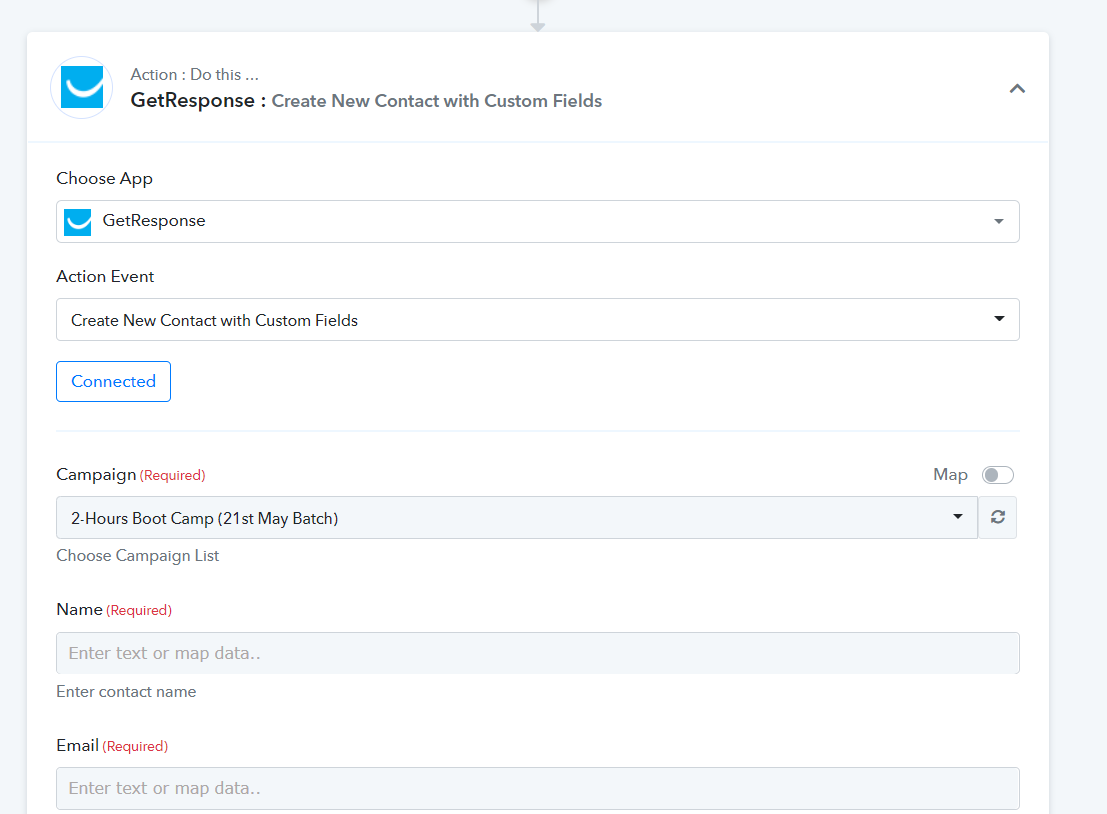The image size is (1107, 814).
Task: Click into the Email input field
Action: (x=537, y=789)
